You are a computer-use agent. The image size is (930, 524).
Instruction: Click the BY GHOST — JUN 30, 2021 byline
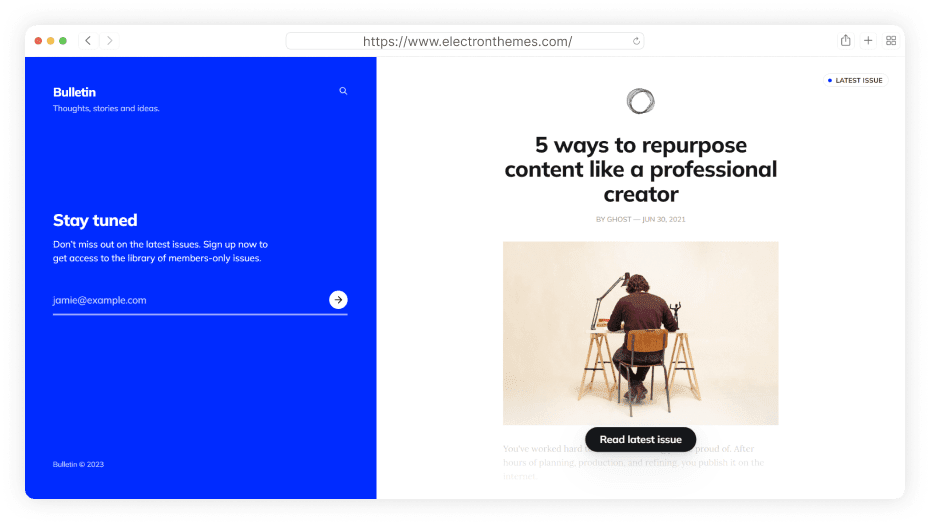[x=641, y=219]
